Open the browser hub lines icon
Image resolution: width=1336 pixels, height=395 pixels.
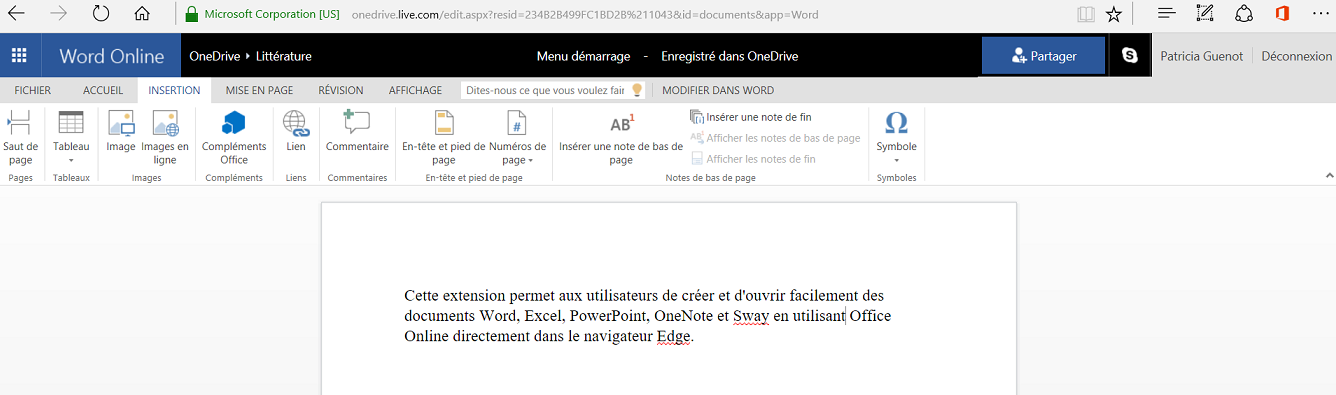tap(1166, 13)
